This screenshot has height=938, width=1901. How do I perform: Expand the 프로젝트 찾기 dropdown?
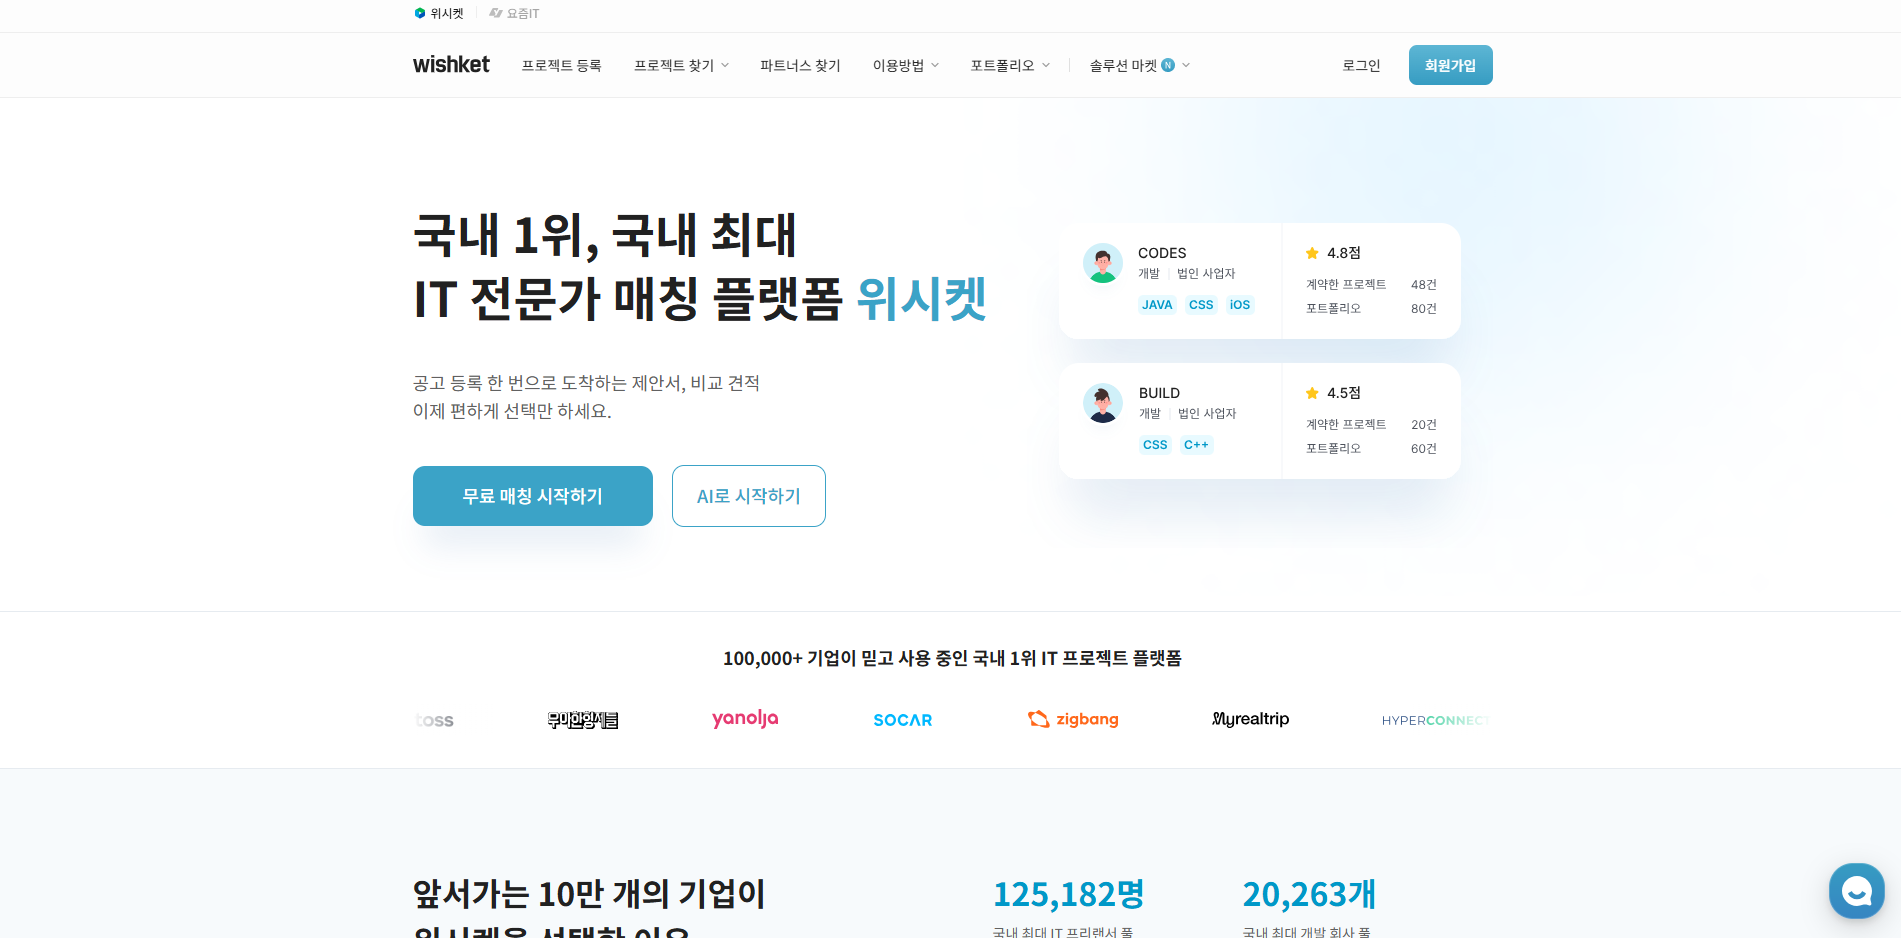681,66
